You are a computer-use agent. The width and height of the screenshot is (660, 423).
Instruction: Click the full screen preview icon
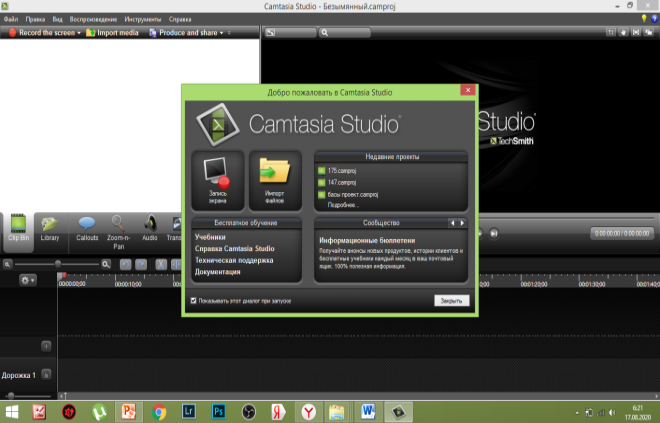[x=636, y=32]
